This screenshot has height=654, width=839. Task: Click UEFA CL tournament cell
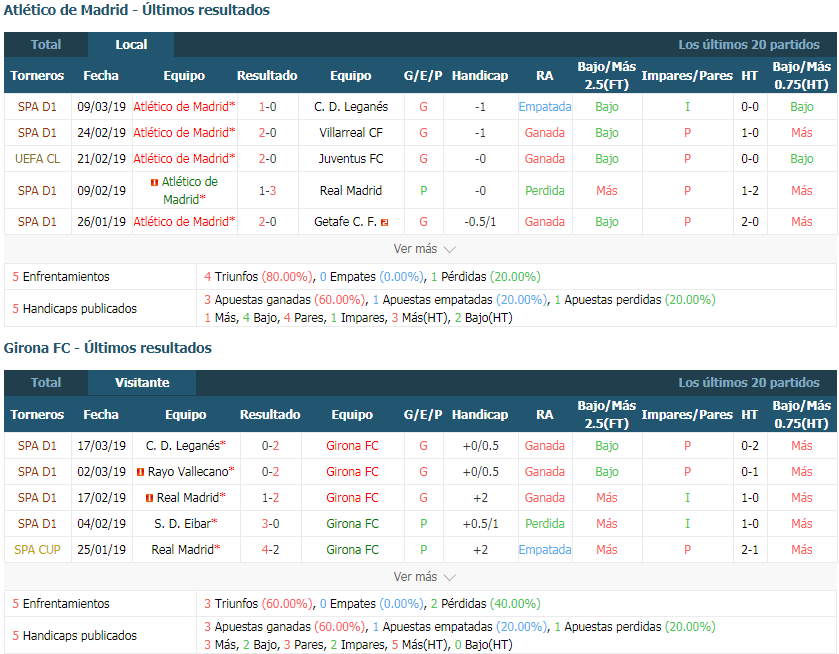pos(37,159)
